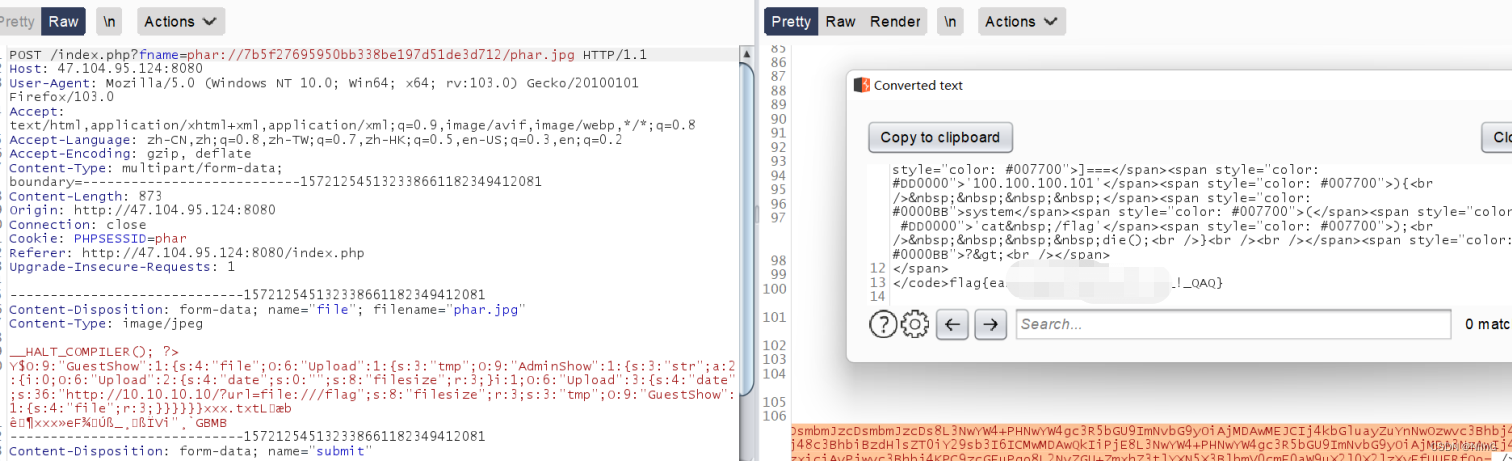
Task: Select the Raw tab in response panel
Action: [840, 21]
